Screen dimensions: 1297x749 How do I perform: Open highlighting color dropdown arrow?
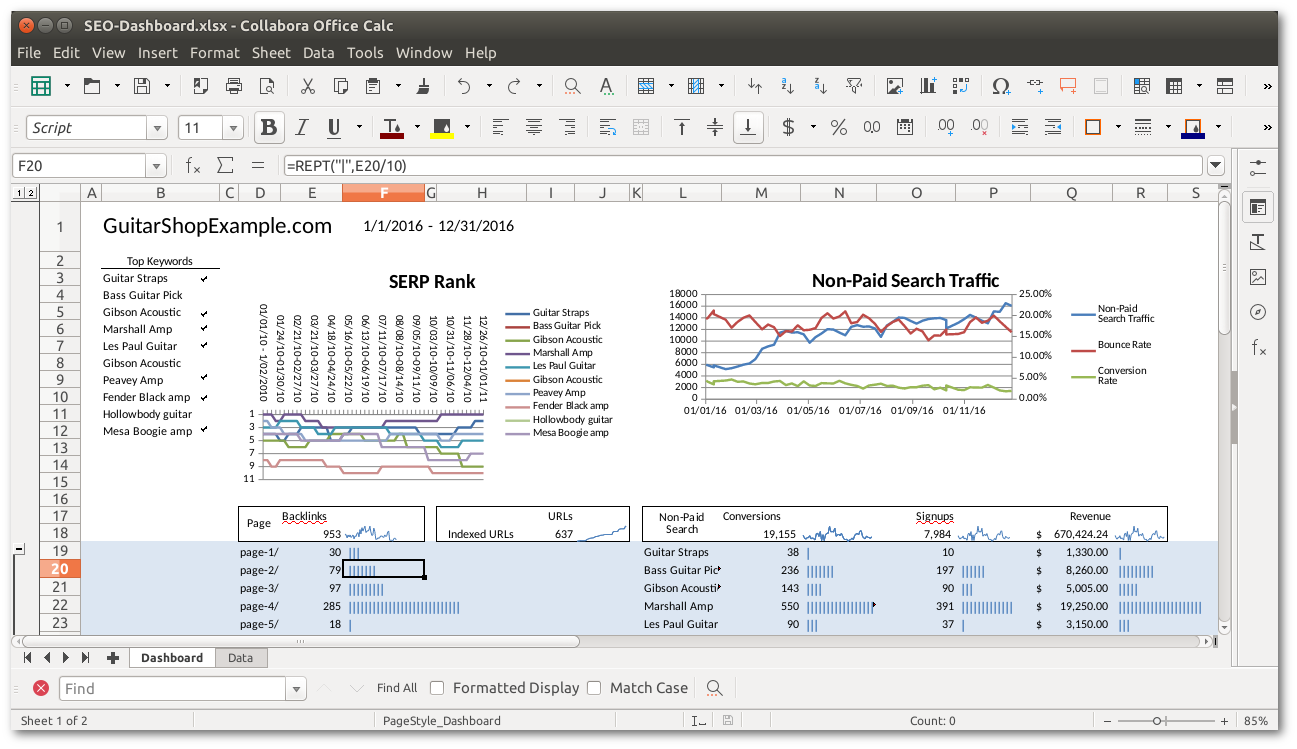pyautogui.click(x=467, y=127)
